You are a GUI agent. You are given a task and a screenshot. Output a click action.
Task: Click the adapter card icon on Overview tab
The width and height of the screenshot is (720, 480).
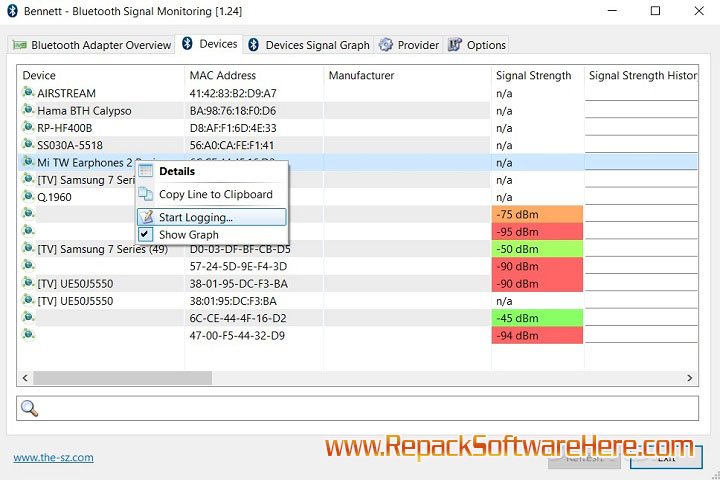[19, 45]
